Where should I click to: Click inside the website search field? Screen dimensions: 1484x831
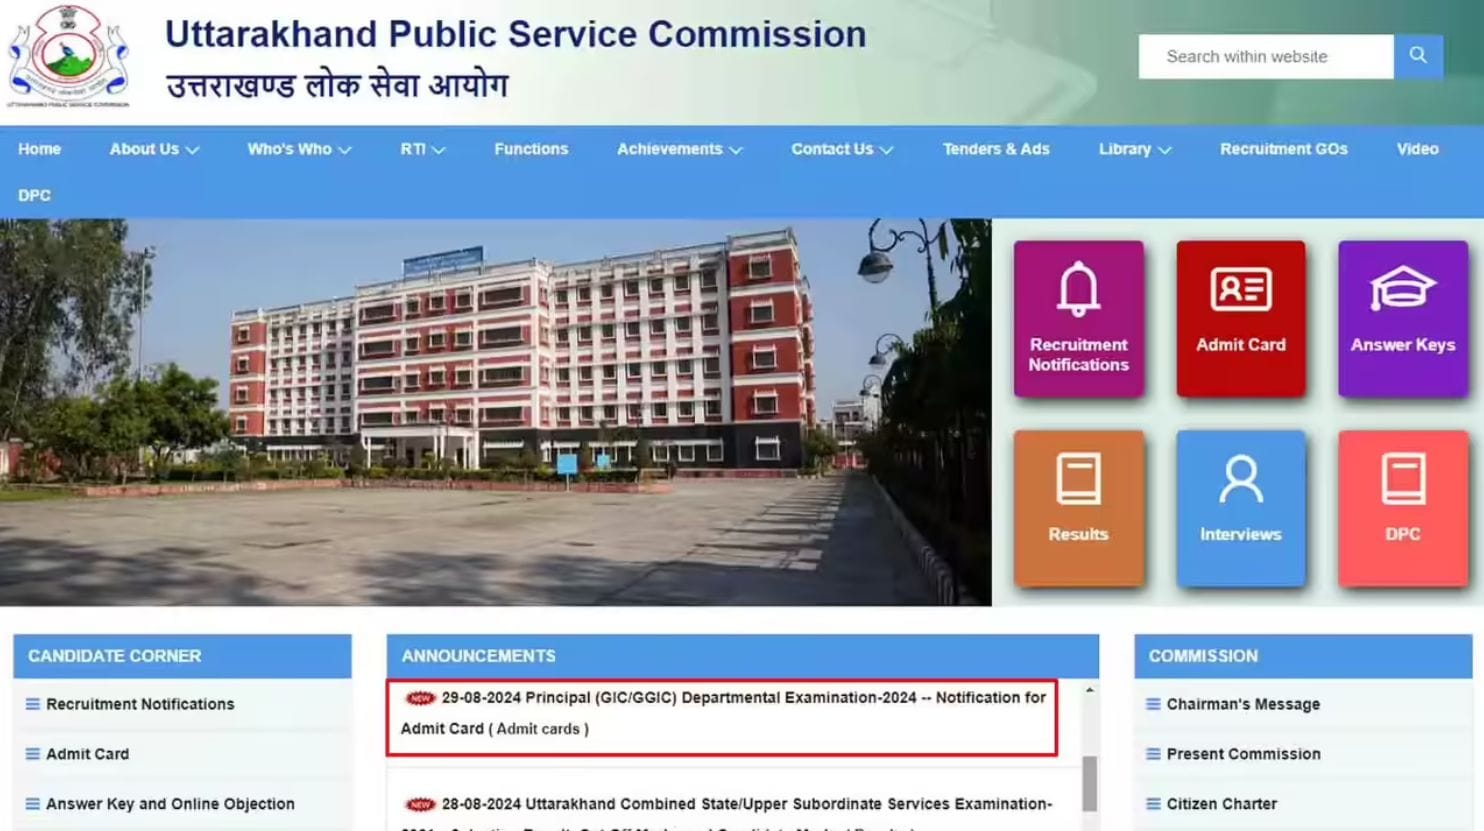(1265, 56)
